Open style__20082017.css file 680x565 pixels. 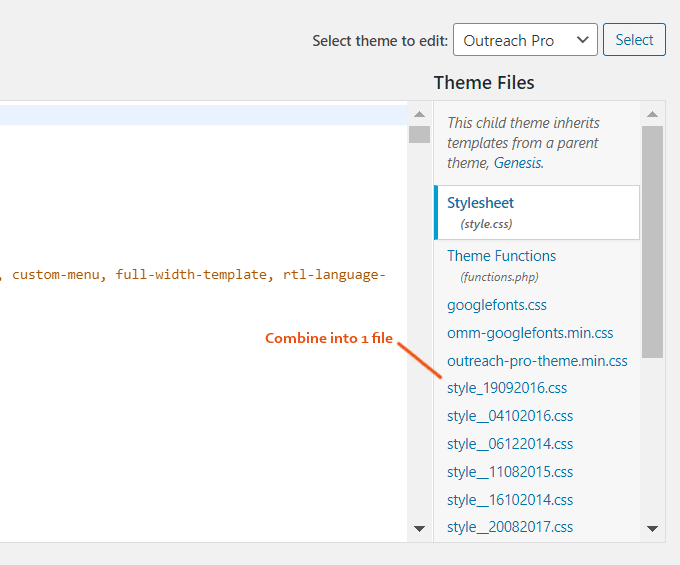[x=510, y=527]
